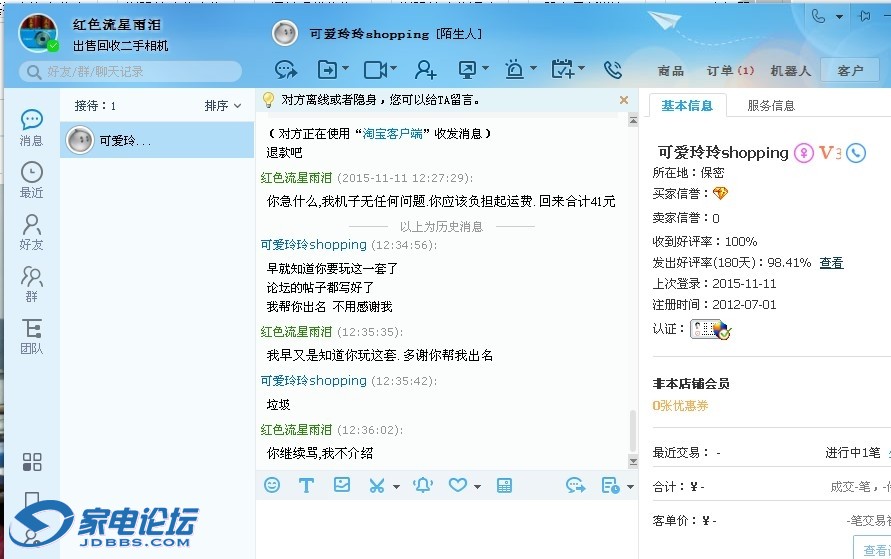Select the 可爱玲... conversation in the list

coord(157,140)
